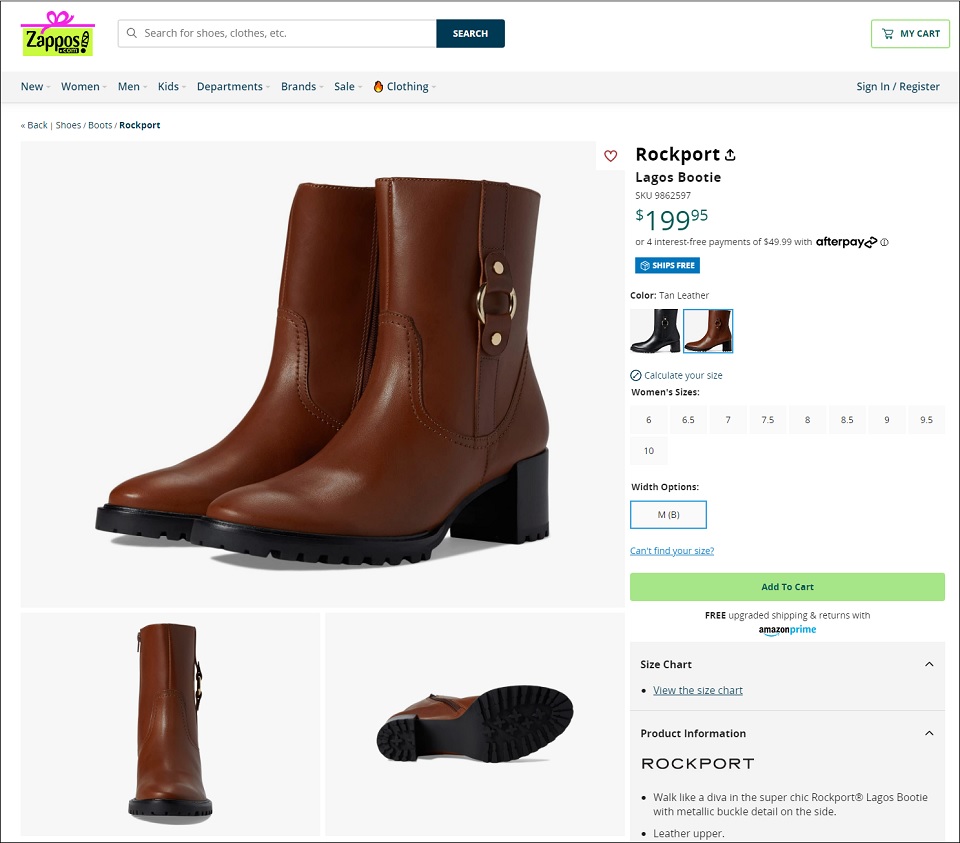Click the fire icon beside Clothing
Screen dimensions: 960x843
pyautogui.click(x=378, y=86)
